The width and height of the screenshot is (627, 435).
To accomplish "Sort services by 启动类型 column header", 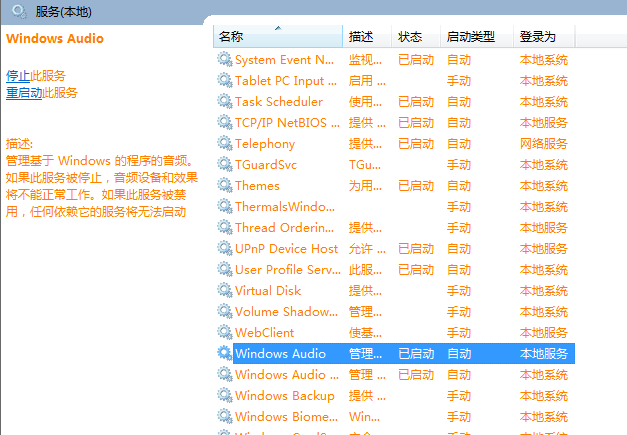I will point(477,36).
